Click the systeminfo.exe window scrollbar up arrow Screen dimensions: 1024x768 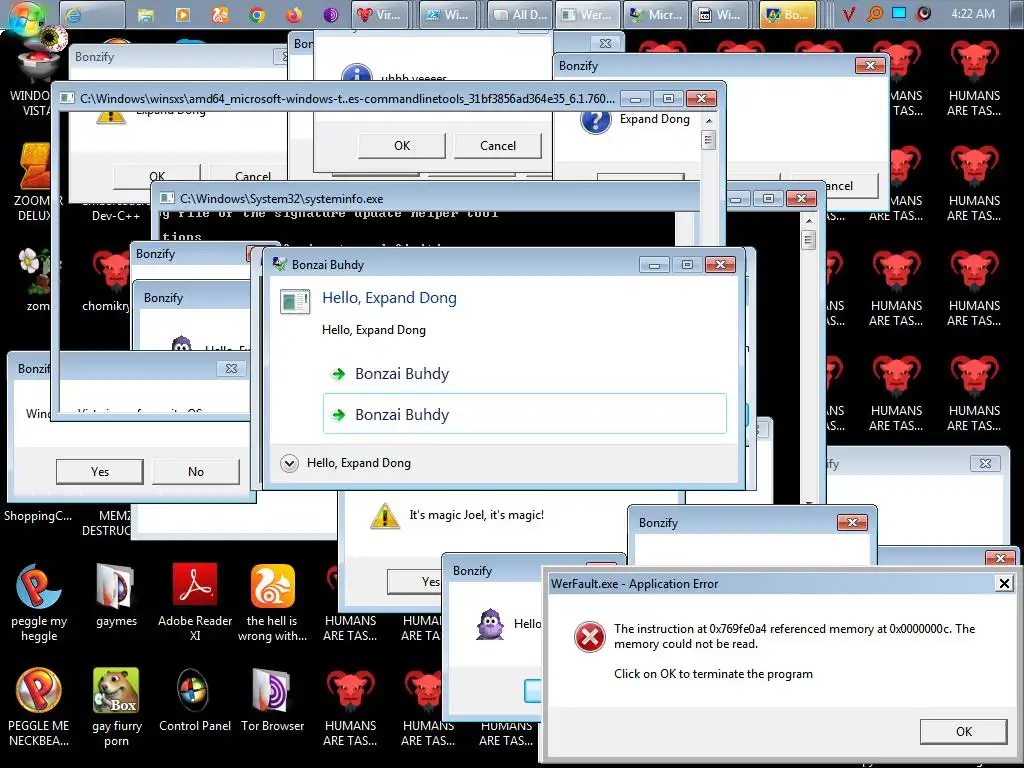[x=808, y=221]
